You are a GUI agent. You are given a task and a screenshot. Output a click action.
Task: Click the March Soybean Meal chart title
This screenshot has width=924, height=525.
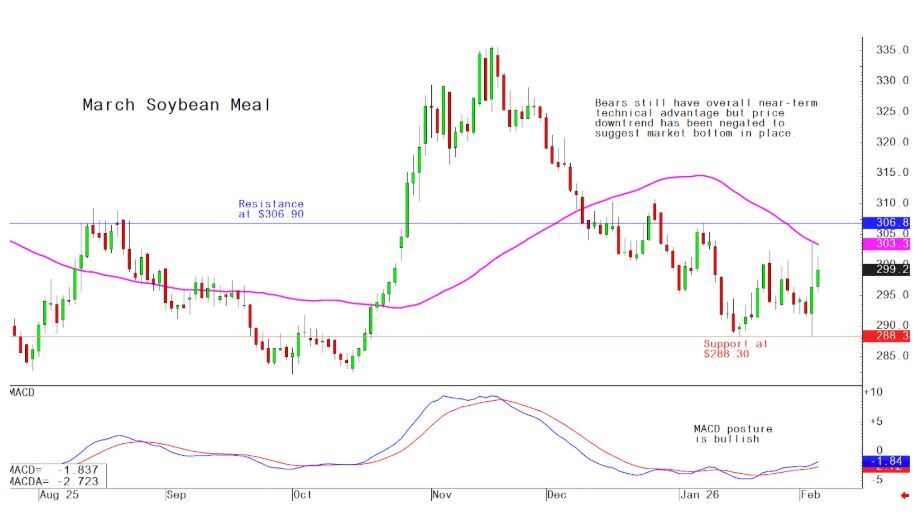[x=176, y=105]
